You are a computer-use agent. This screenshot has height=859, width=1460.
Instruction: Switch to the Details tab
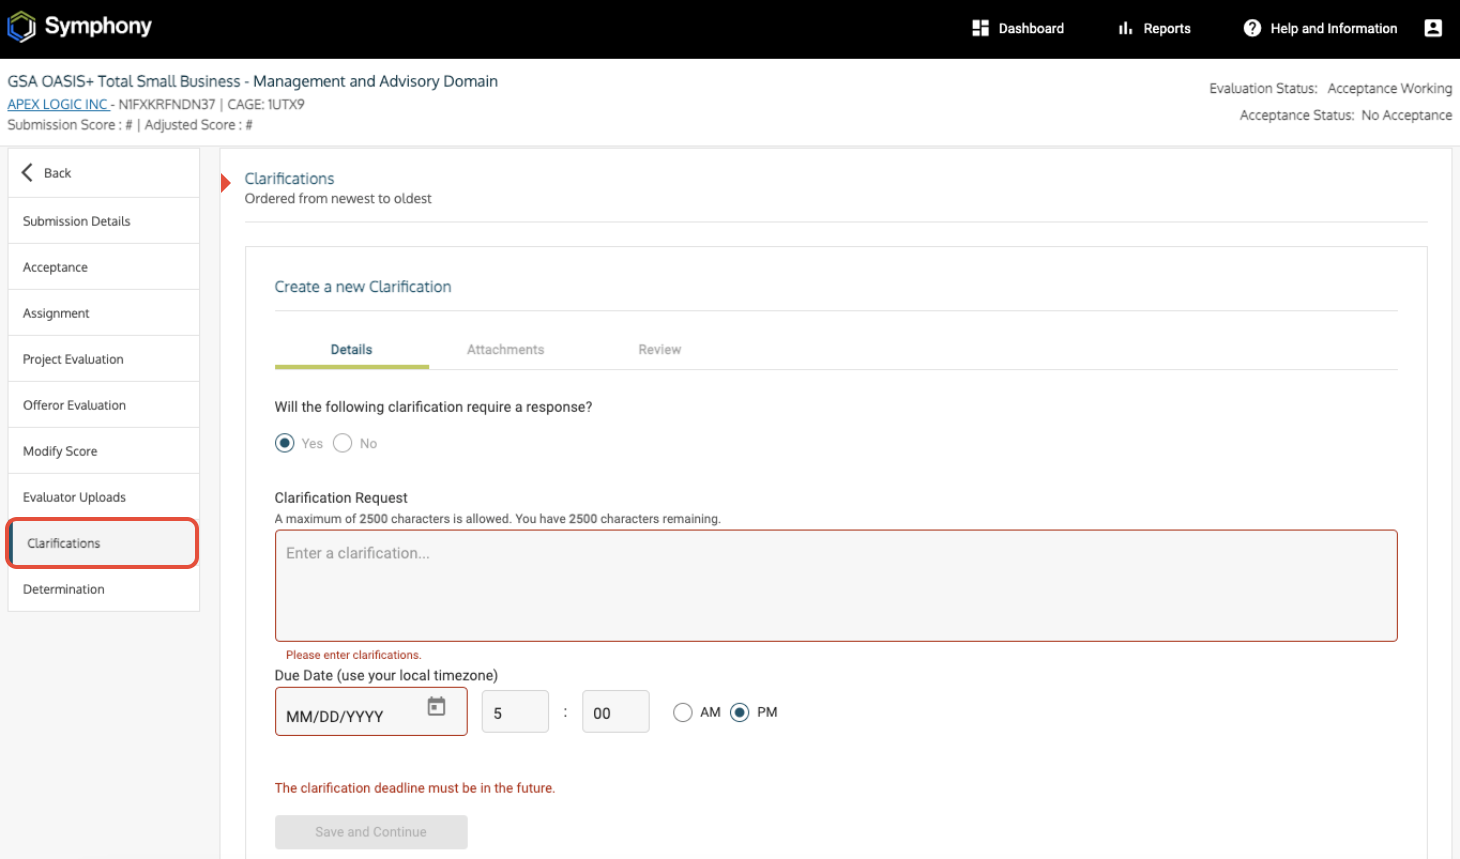pos(352,350)
